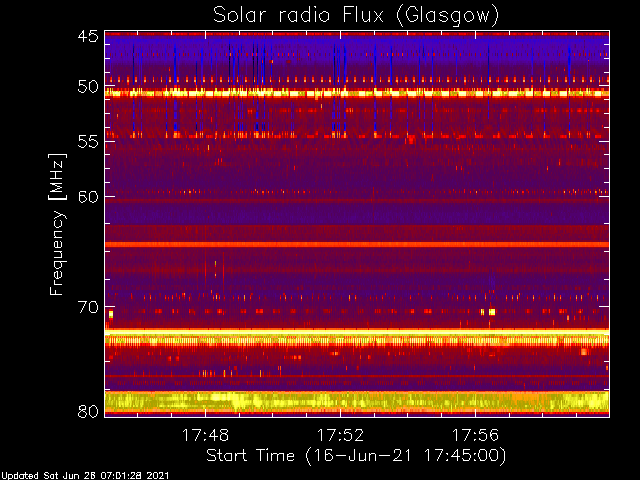Screen dimensions: 640x480
Task: Click the 'Start Time (16-Jun-21 17:45:00)' label
Action: pyautogui.click(x=356, y=456)
